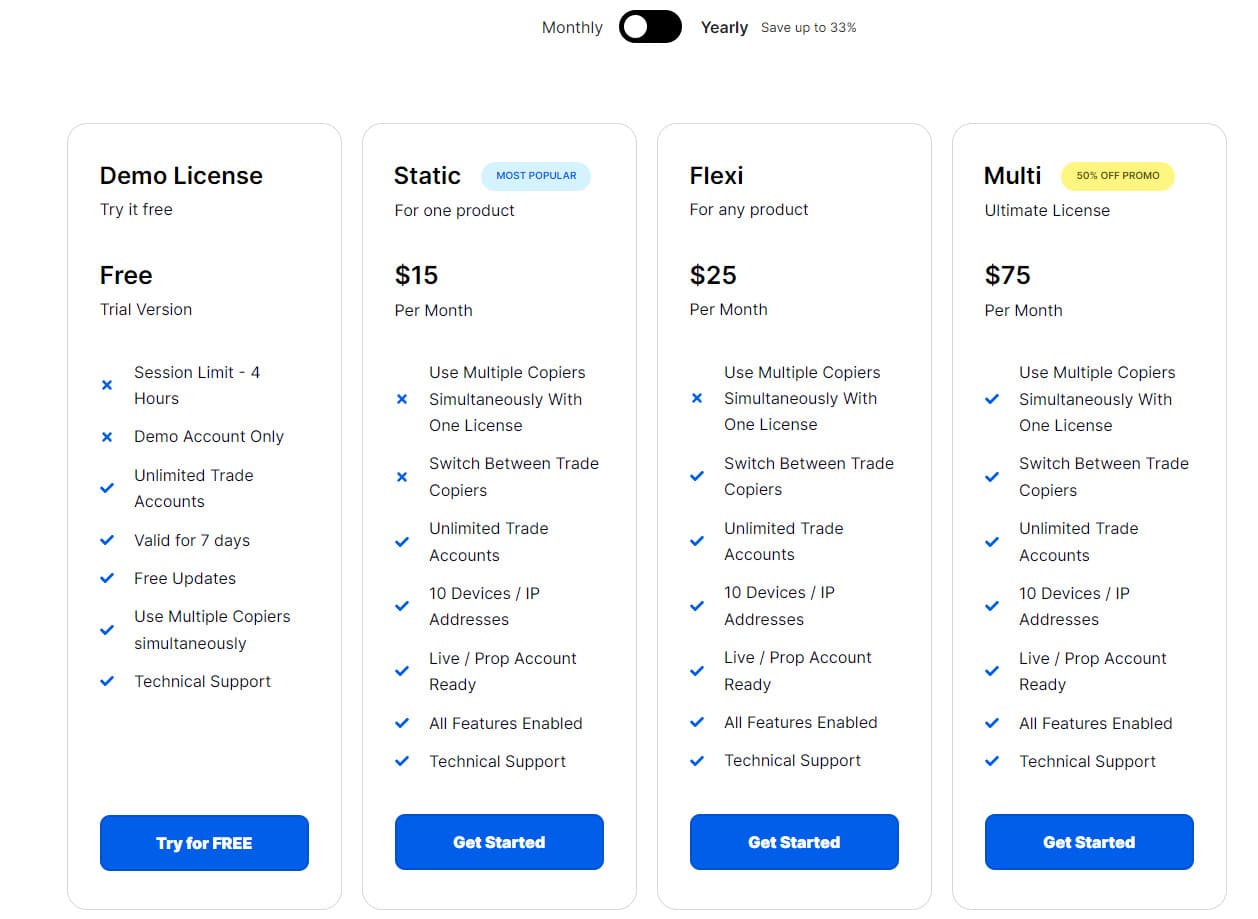The height and width of the screenshot is (919, 1258).
Task: Select the Yearly billing label
Action: (x=724, y=27)
